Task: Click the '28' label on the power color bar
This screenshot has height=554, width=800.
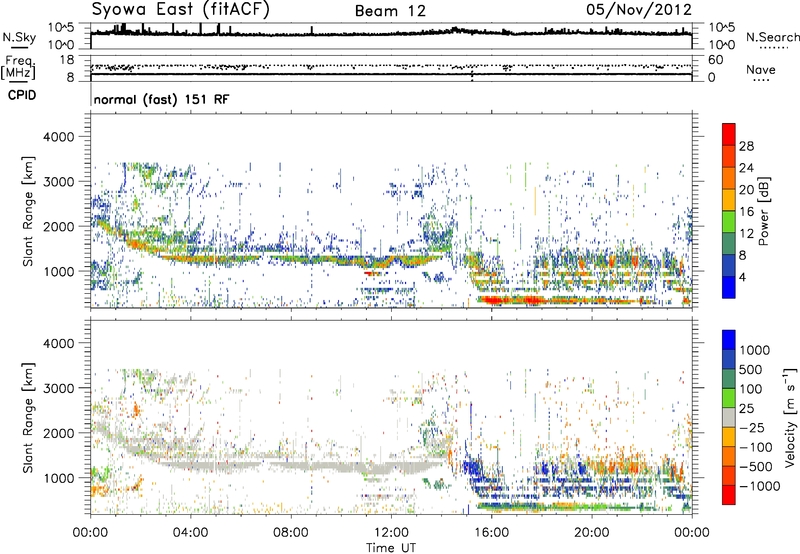Action: click(x=746, y=146)
